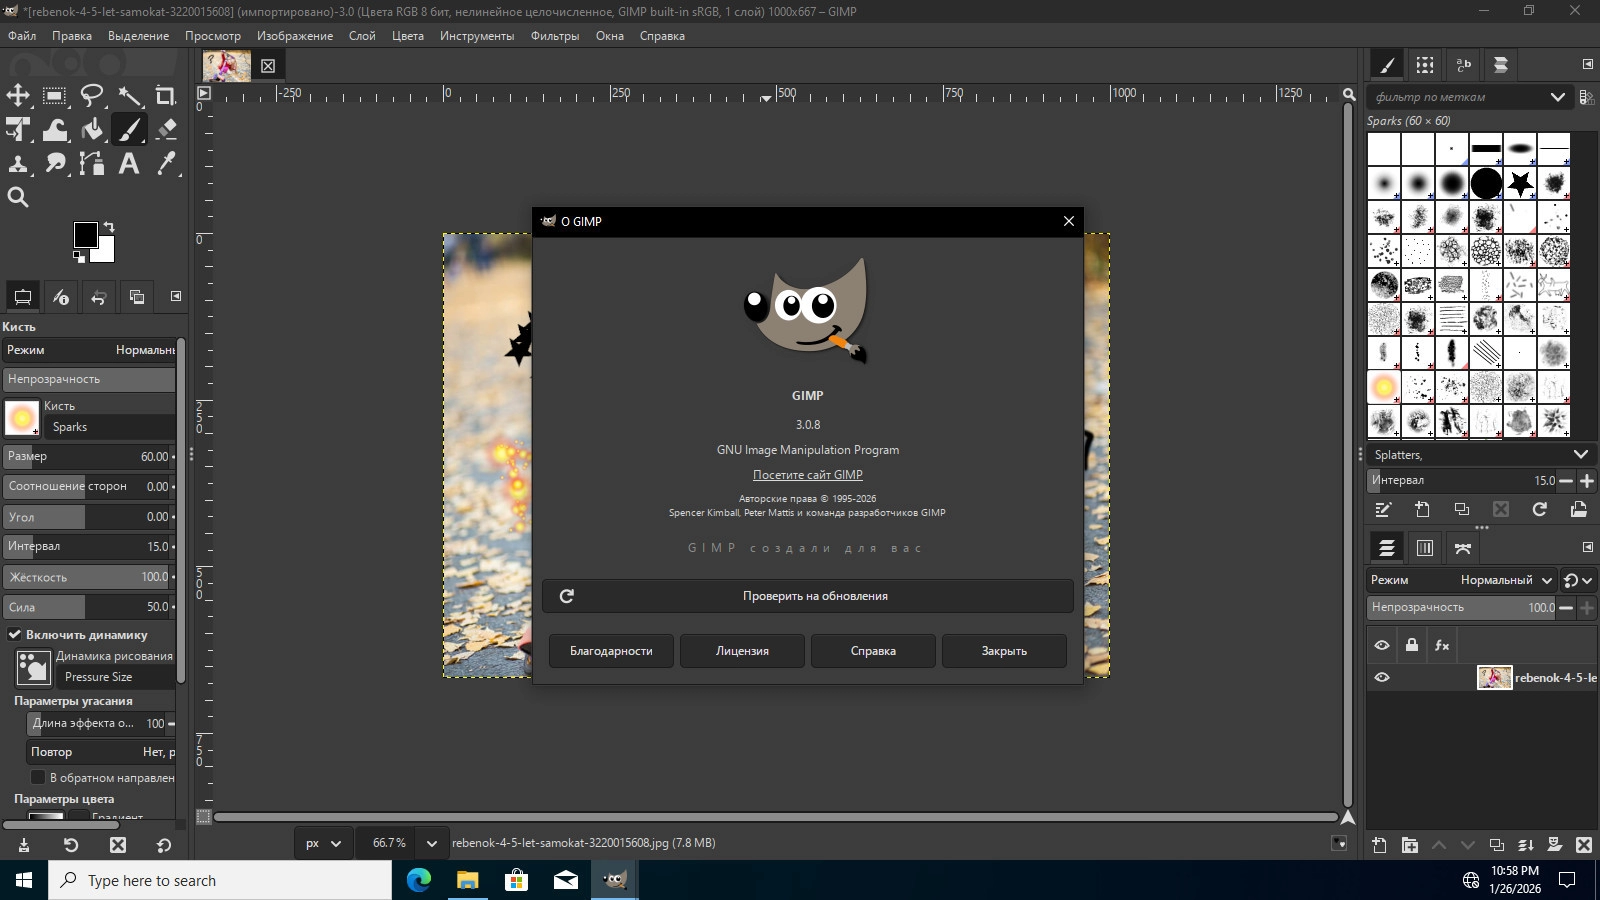Choose the Color Picker eyedropper tool

coord(166,164)
